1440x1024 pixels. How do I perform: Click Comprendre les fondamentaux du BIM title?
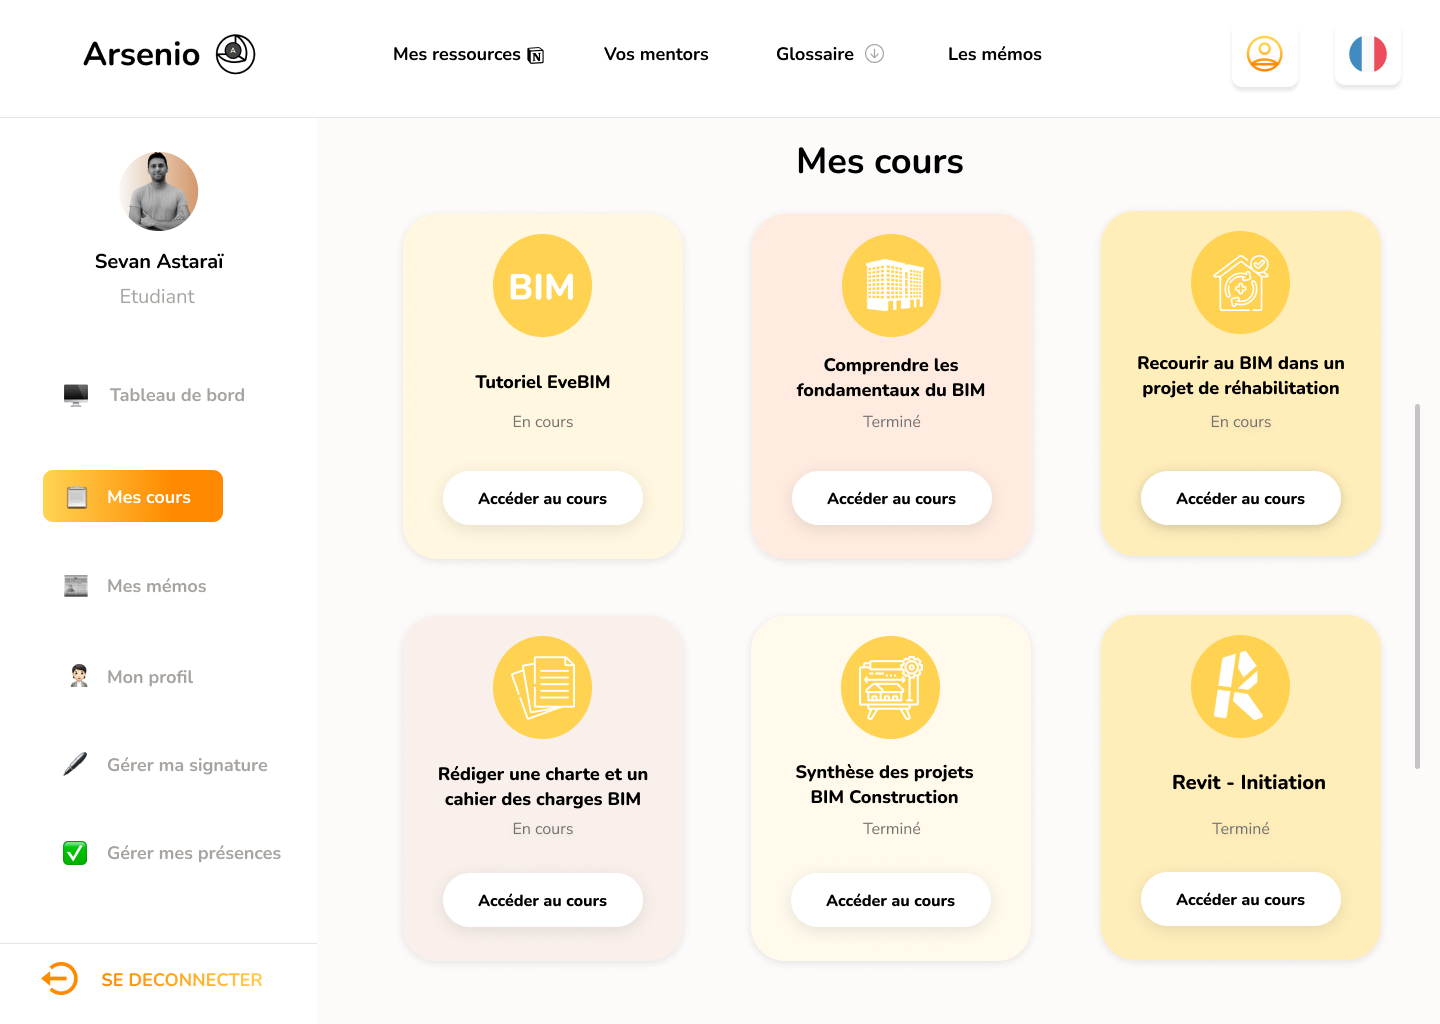(x=891, y=377)
